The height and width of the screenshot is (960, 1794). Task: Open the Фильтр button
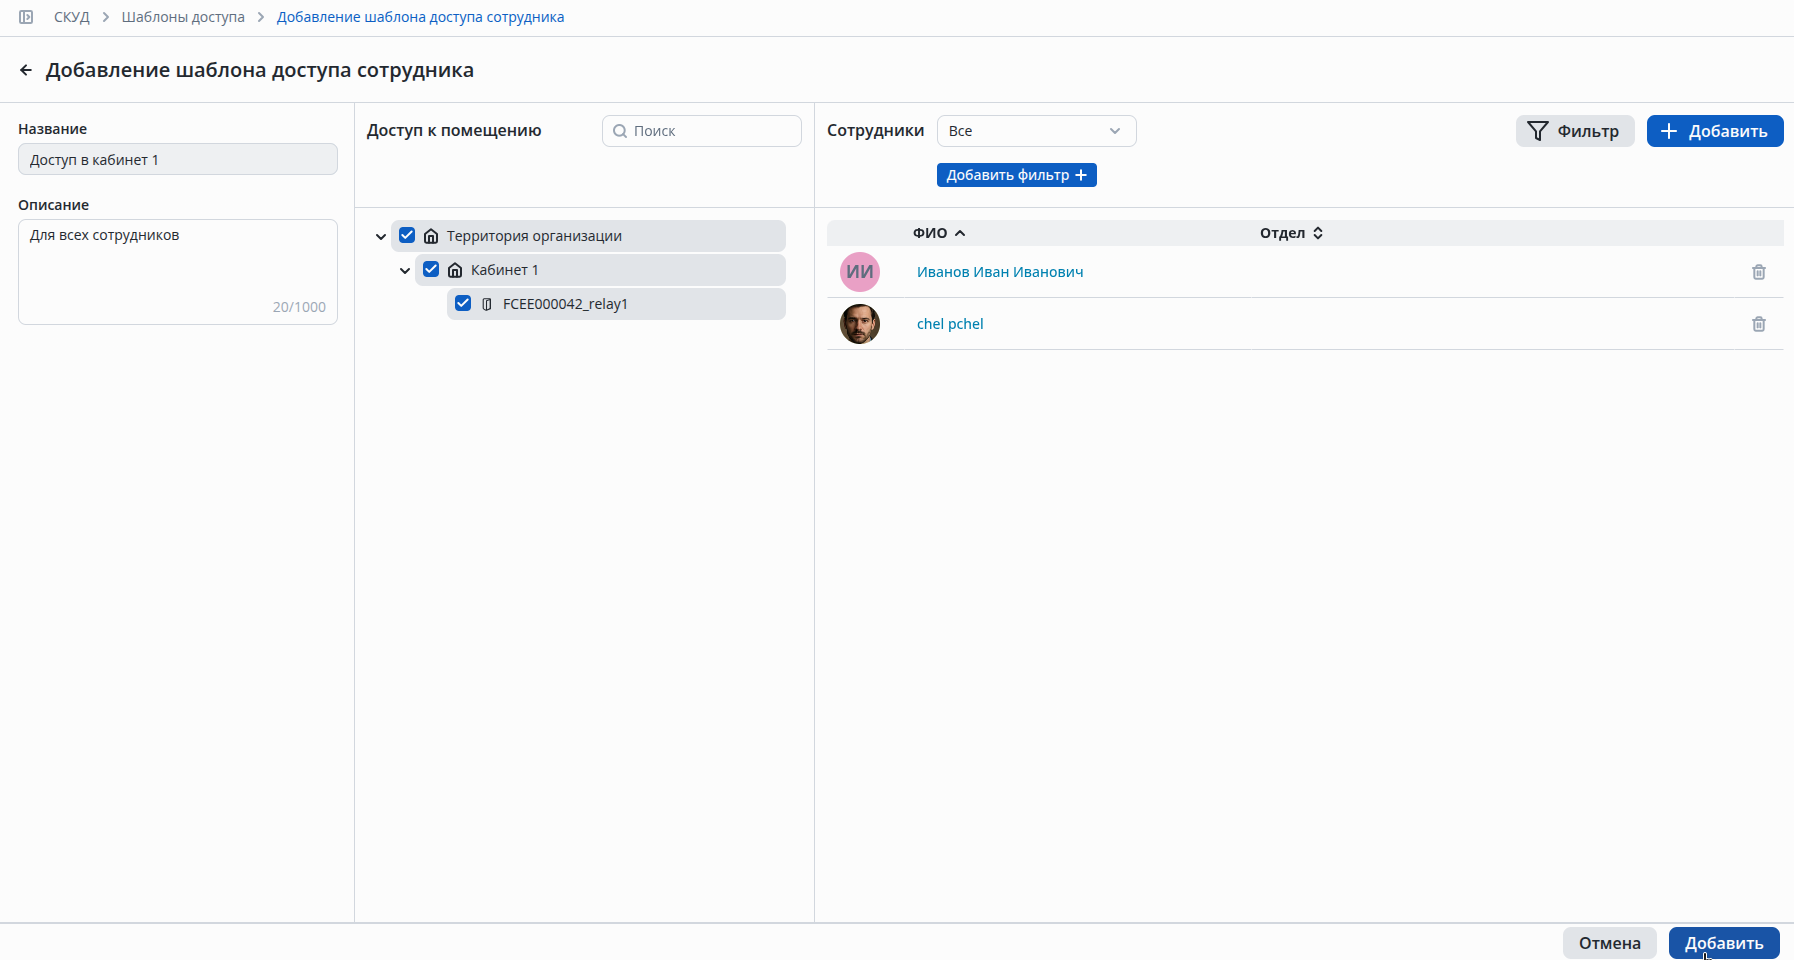tap(1575, 131)
